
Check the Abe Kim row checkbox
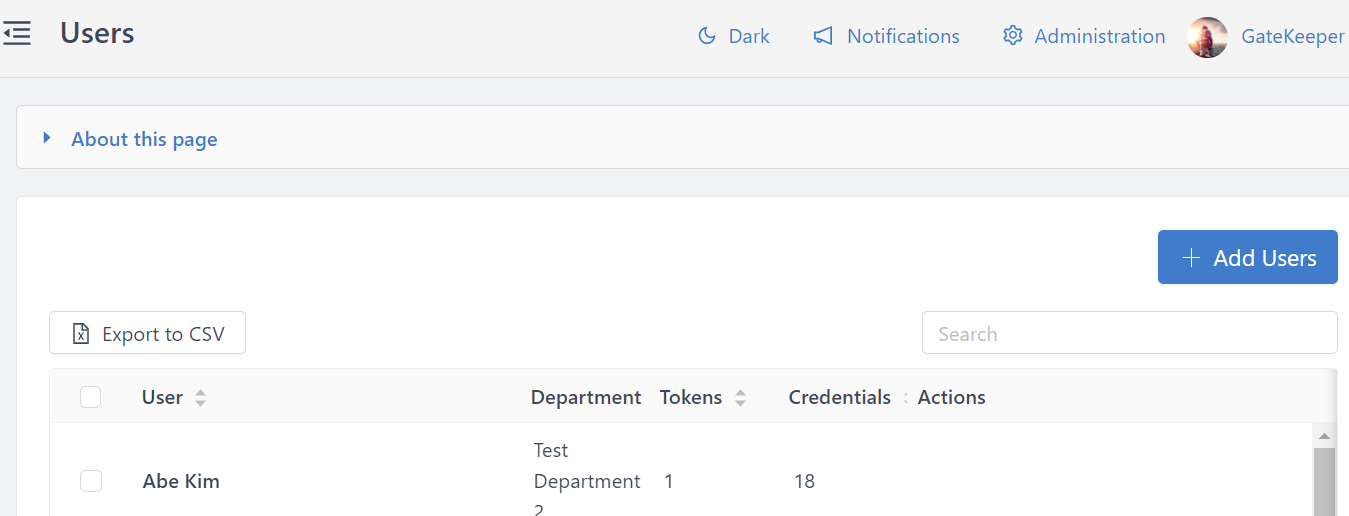(91, 481)
